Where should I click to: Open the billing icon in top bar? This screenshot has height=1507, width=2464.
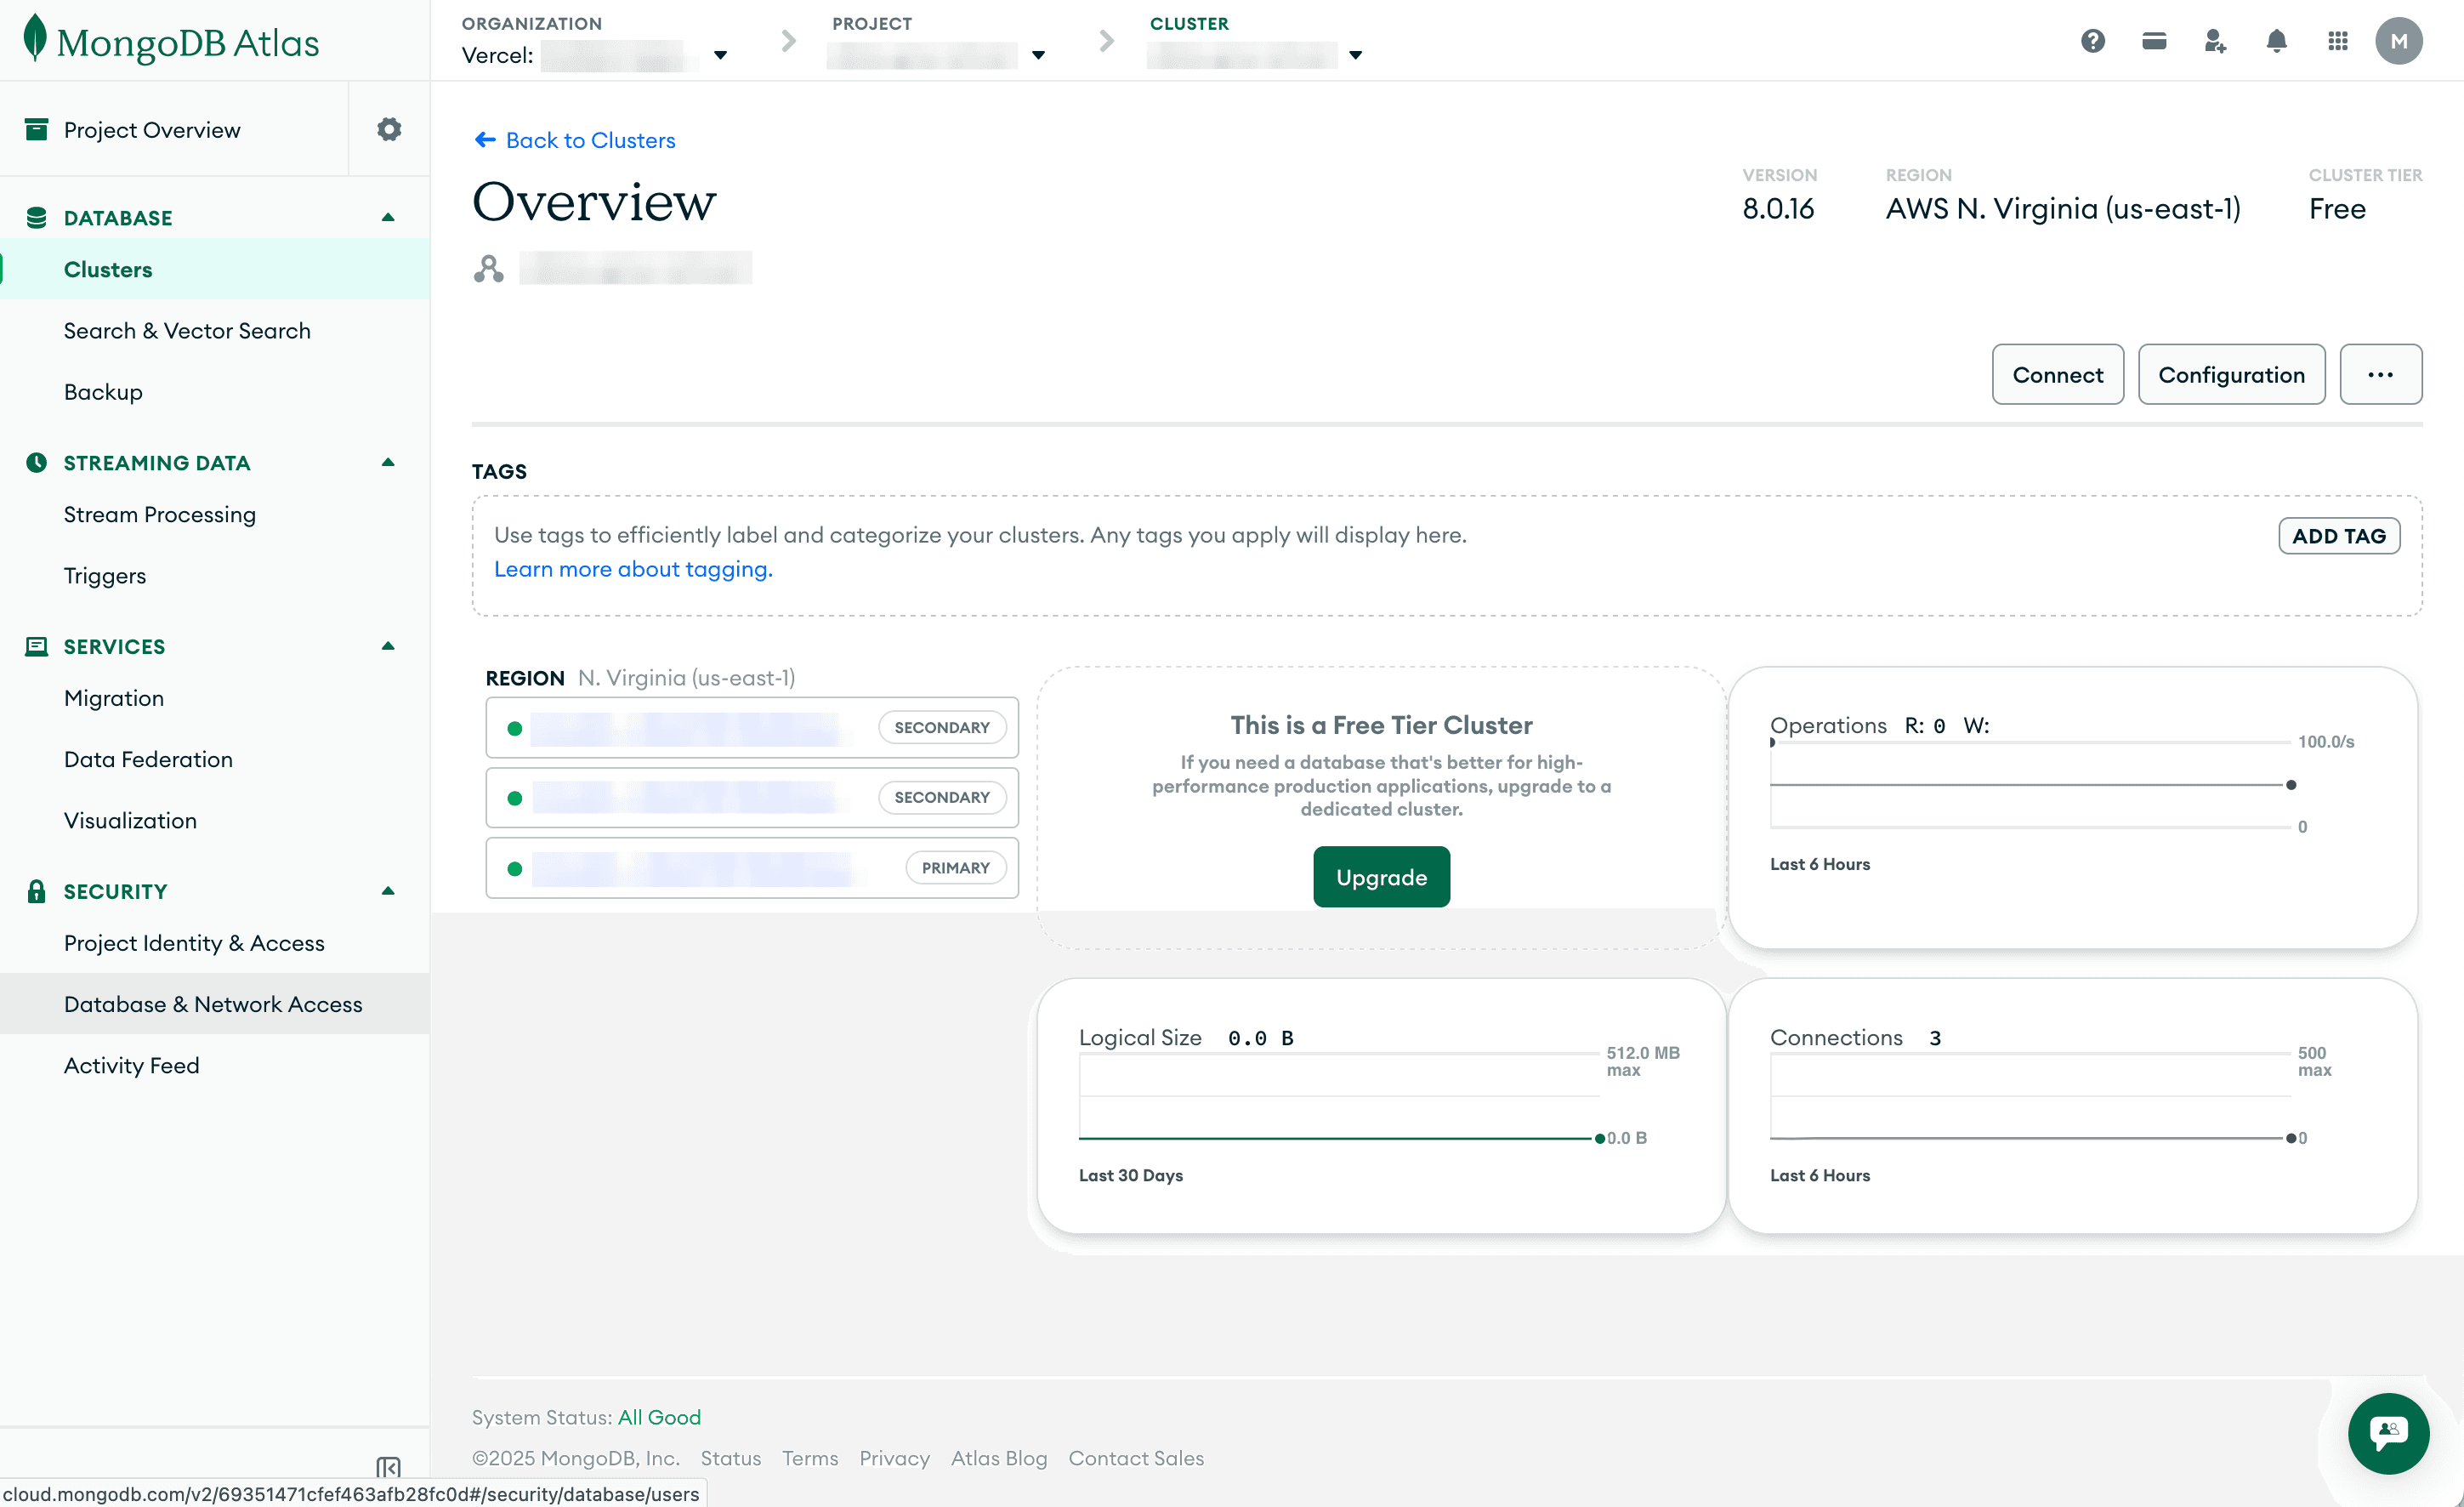pos(2153,41)
